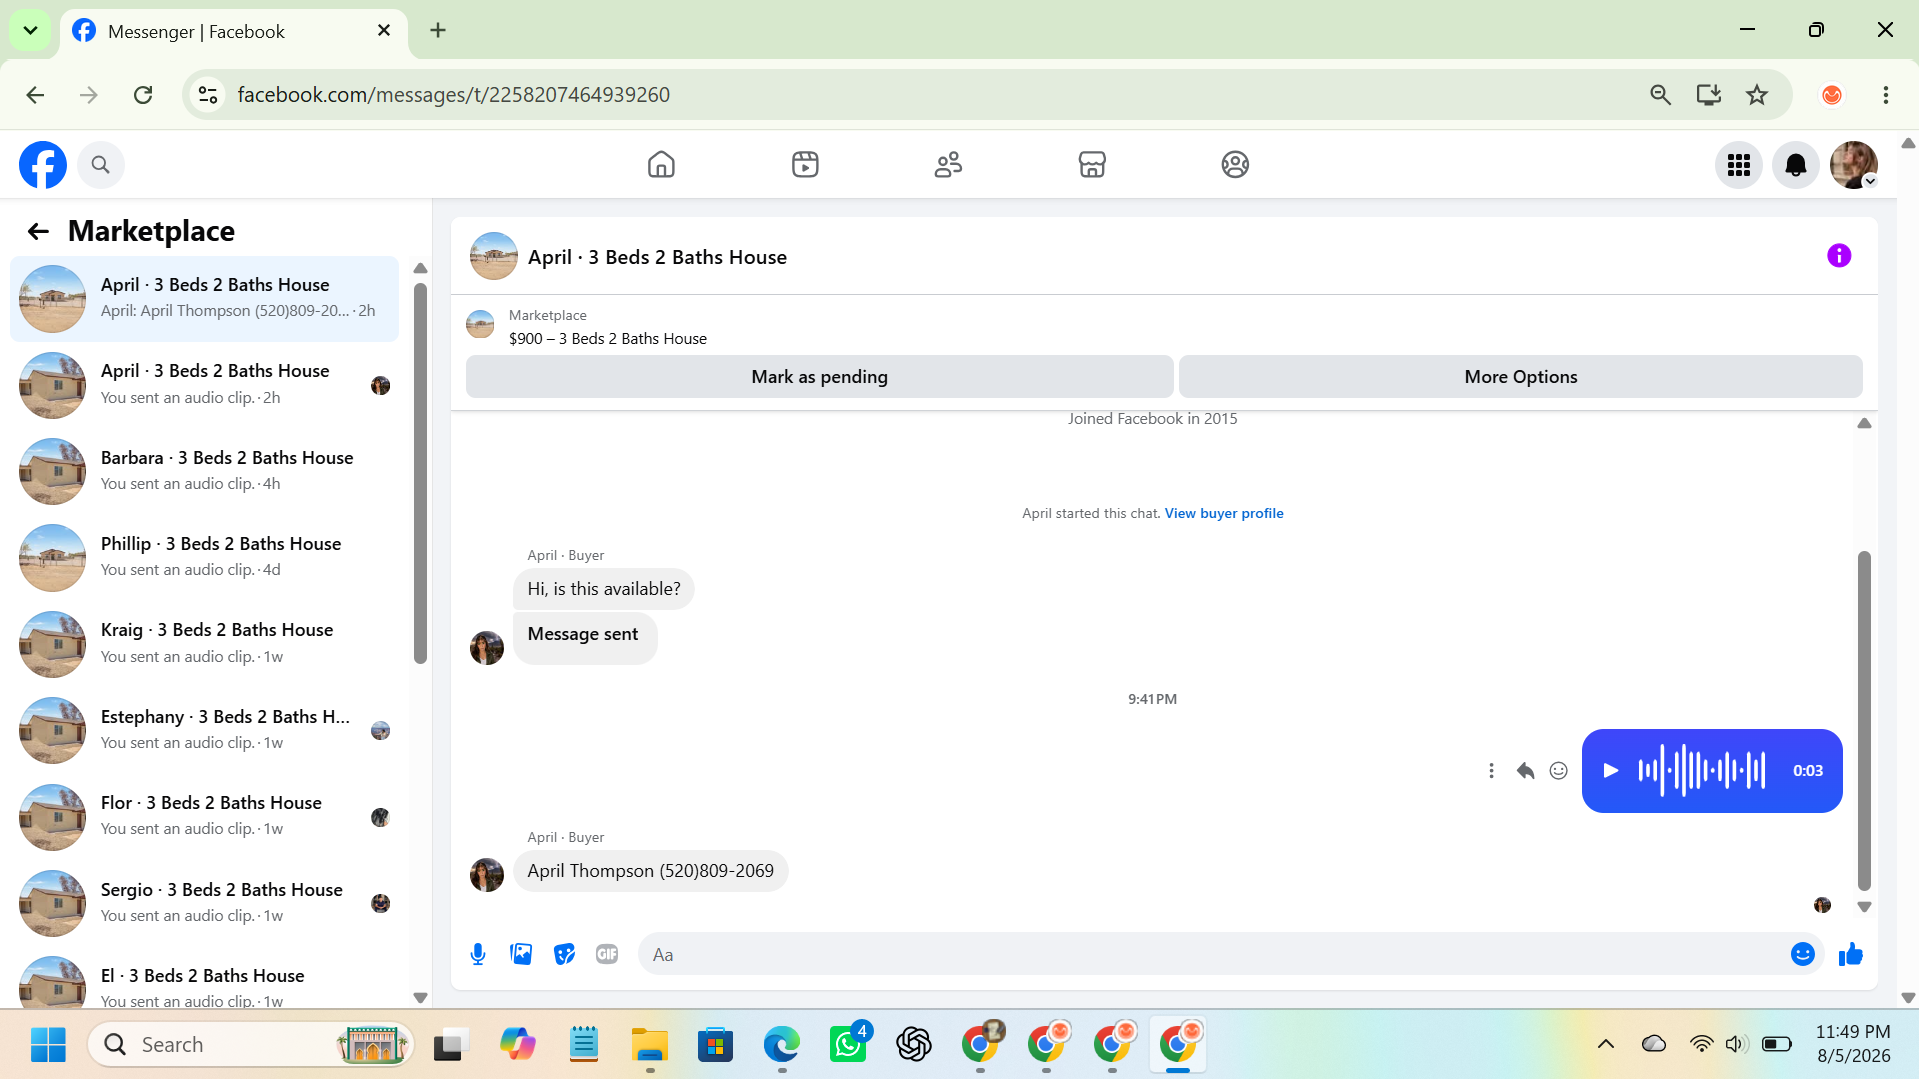
Task: Open April chat previewing April Thompson phone number
Action: (x=205, y=299)
